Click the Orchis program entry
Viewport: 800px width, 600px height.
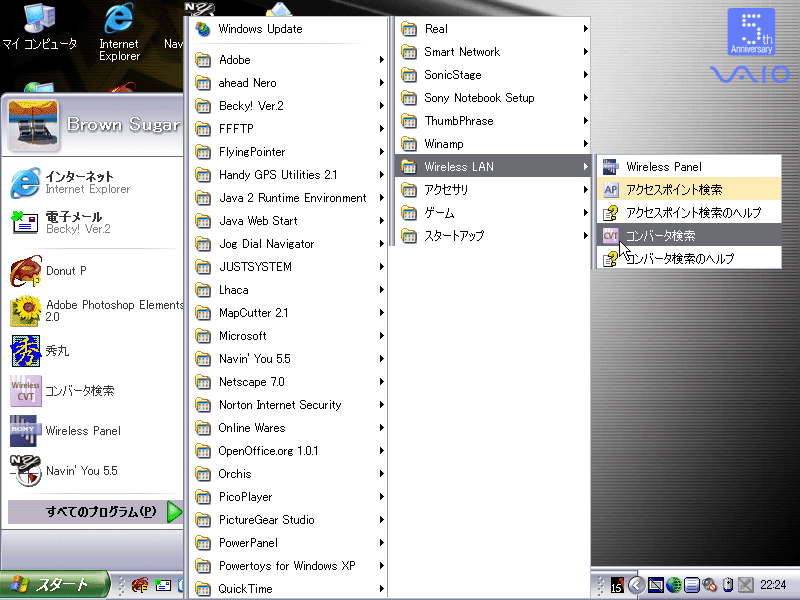[x=289, y=474]
